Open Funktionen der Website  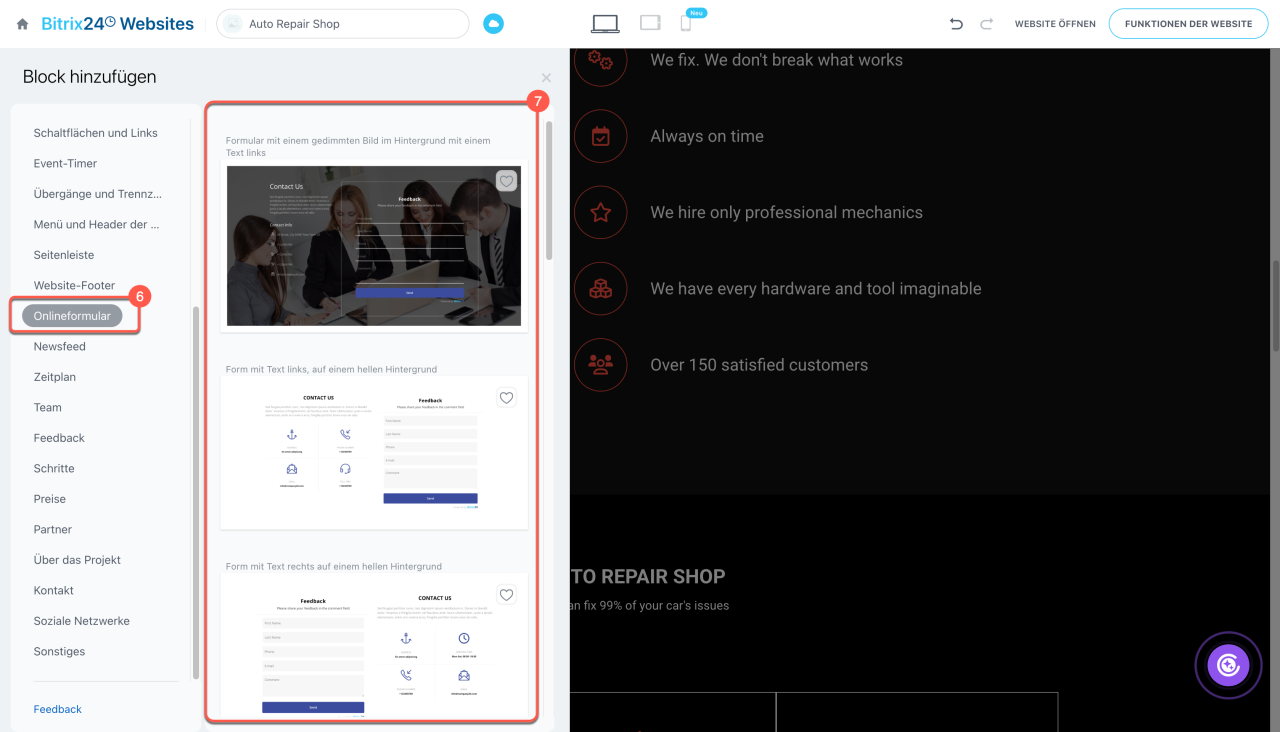pos(1188,24)
